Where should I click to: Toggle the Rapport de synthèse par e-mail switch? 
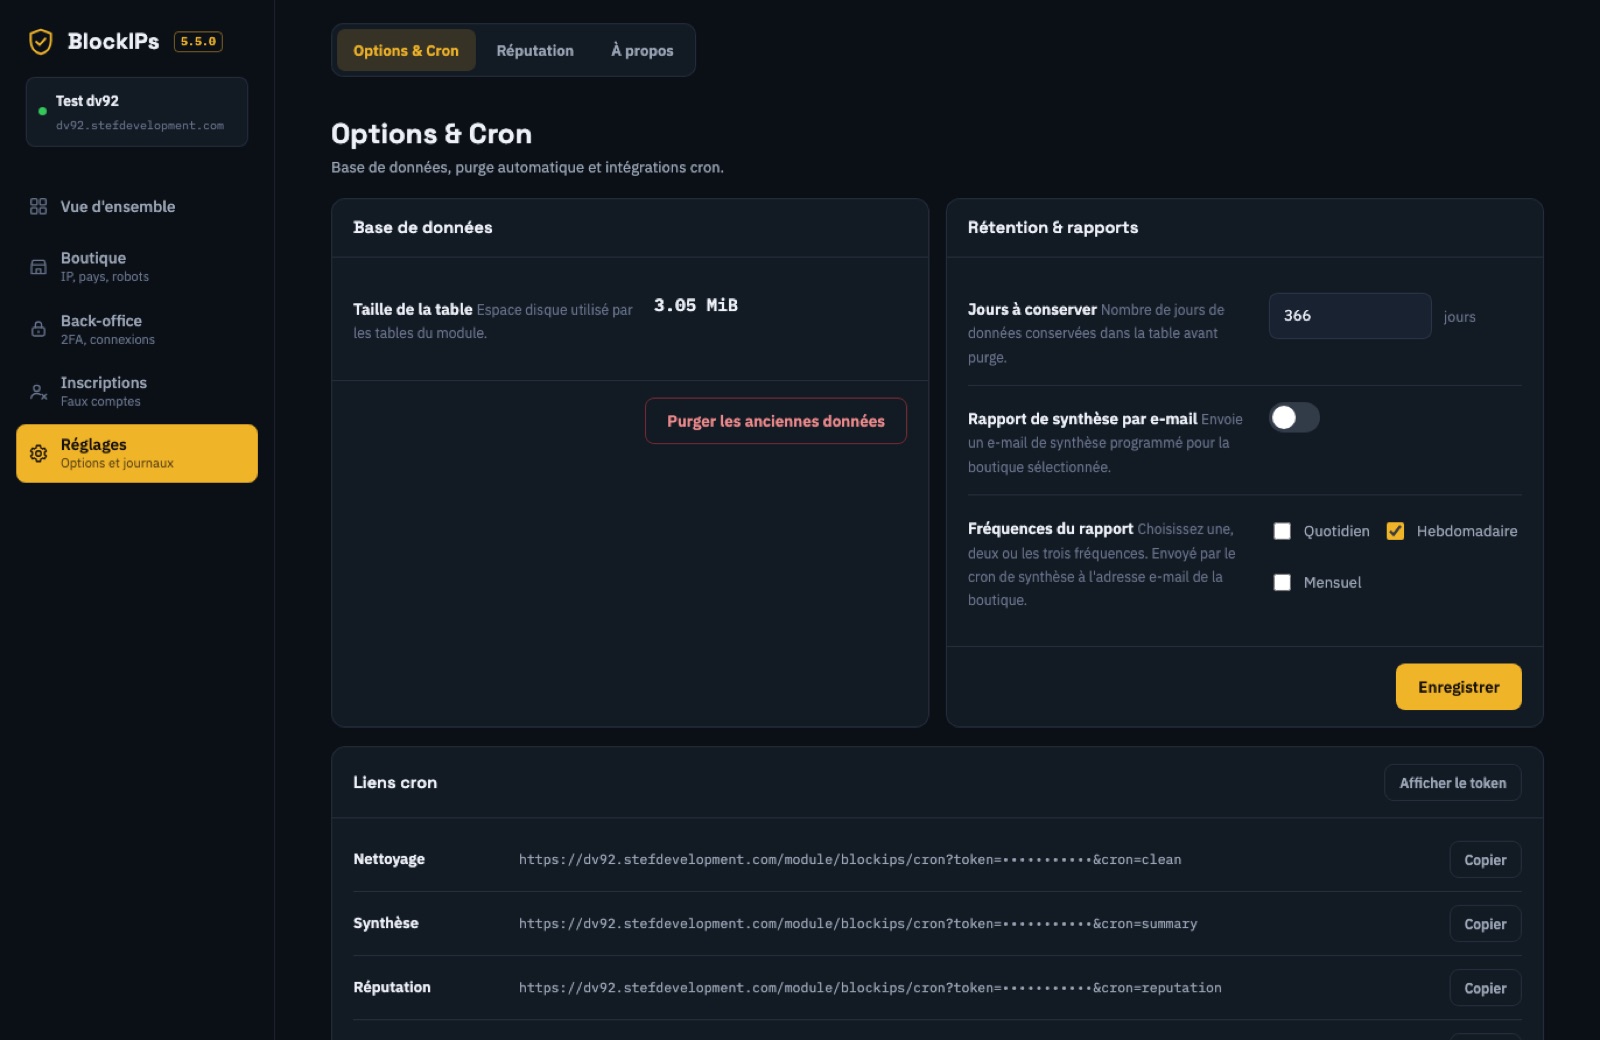[x=1294, y=417]
